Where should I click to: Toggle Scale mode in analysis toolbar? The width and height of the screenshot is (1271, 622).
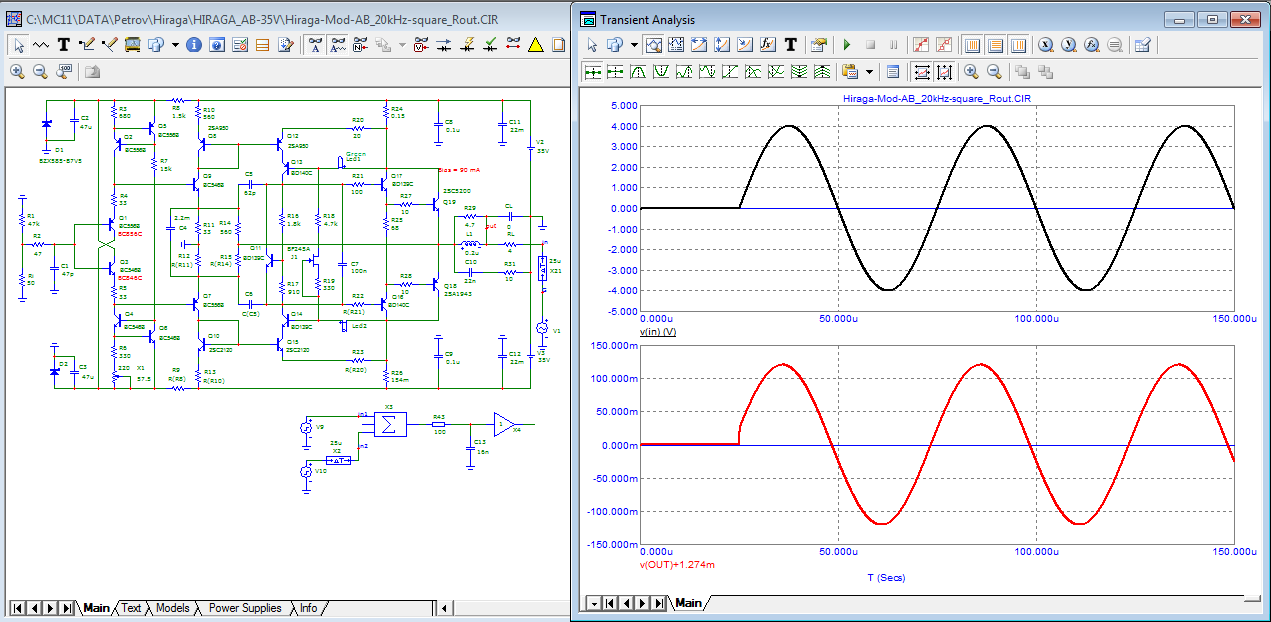coord(652,45)
